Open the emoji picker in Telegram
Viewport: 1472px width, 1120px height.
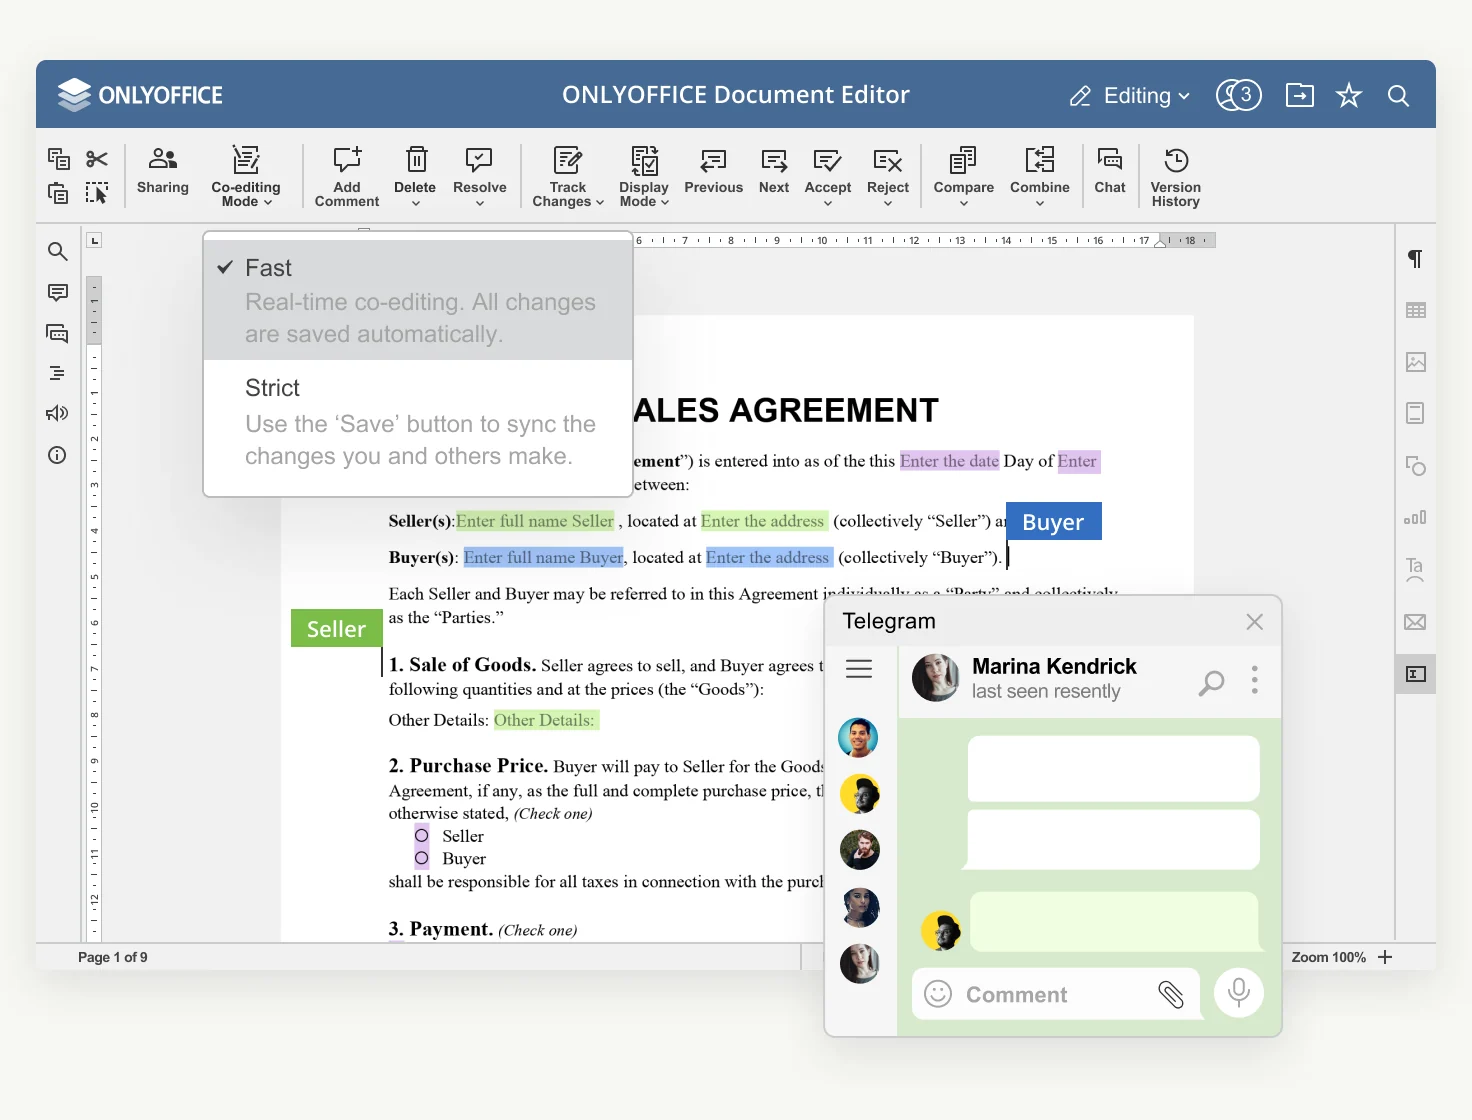point(938,994)
